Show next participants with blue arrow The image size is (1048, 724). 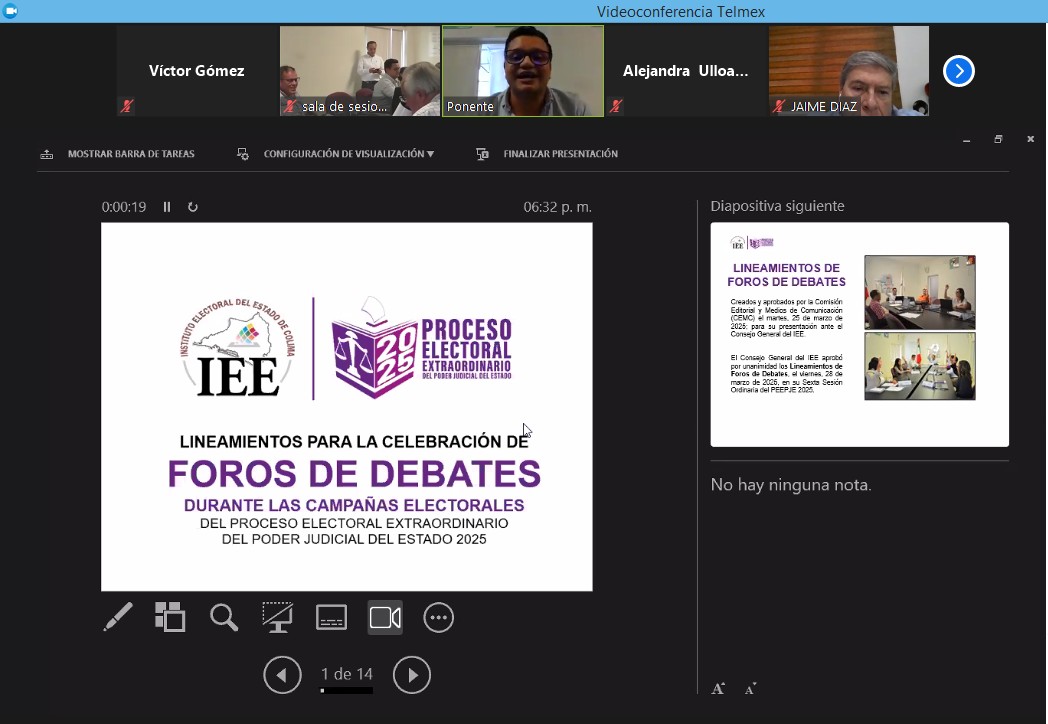pos(958,71)
